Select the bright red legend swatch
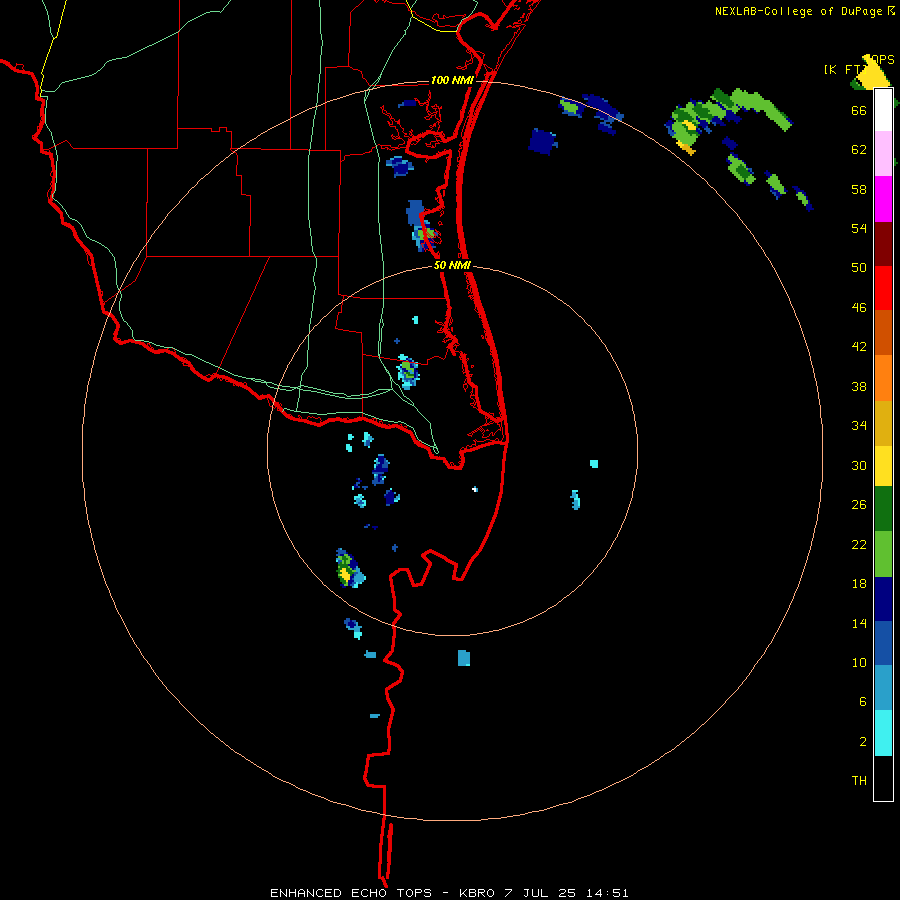900x900 pixels. 883,288
